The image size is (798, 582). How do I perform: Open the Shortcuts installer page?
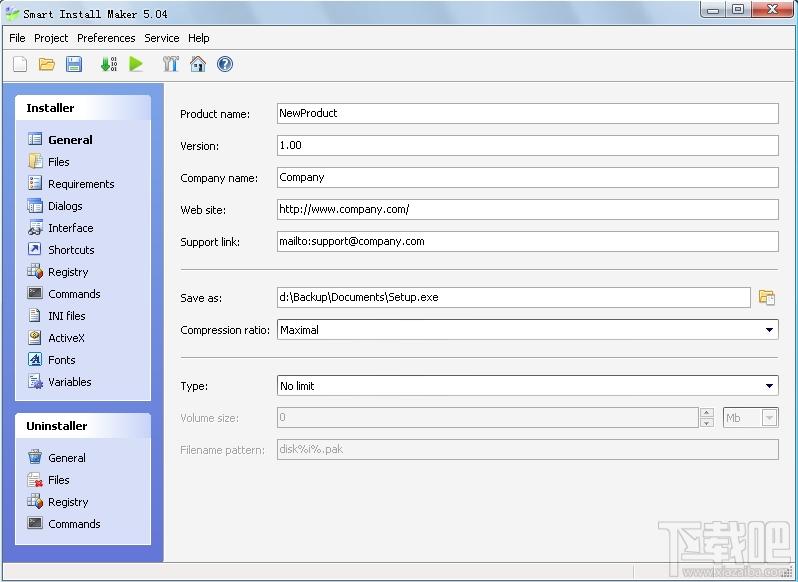point(71,250)
